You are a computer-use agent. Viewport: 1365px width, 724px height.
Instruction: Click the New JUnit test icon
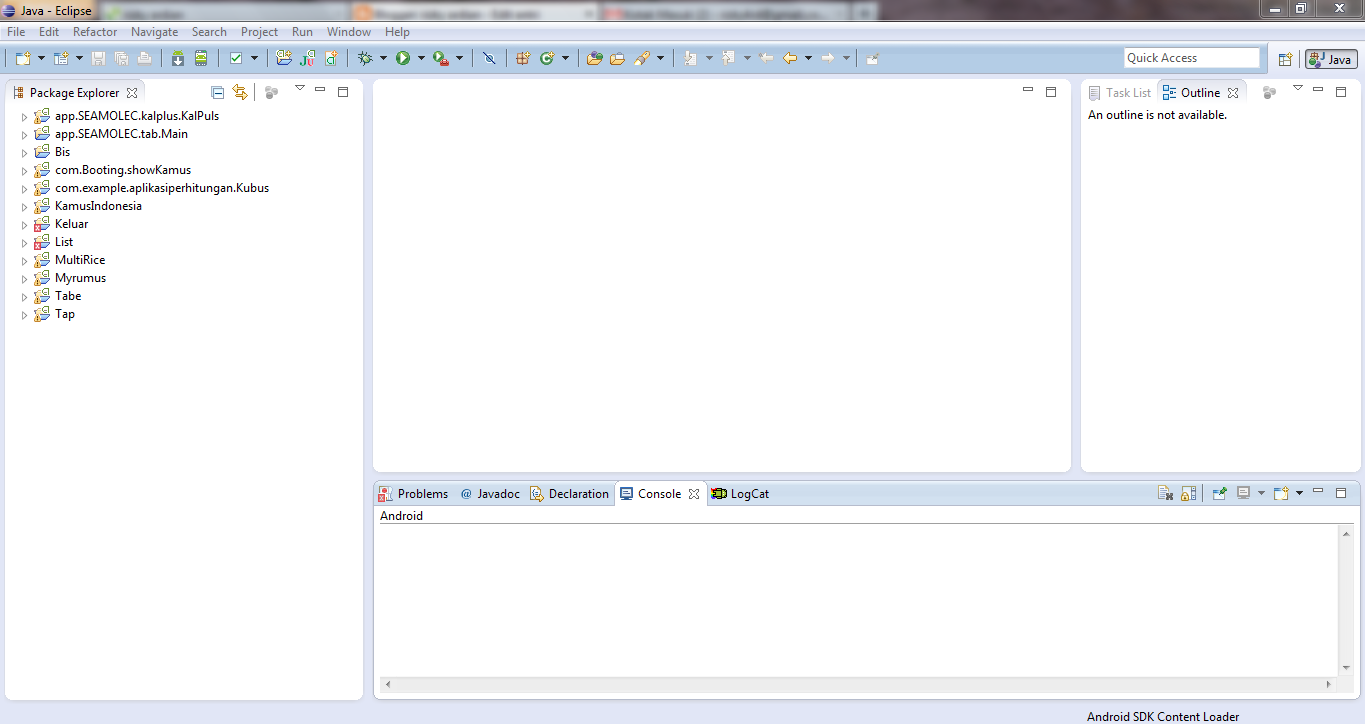[307, 59]
